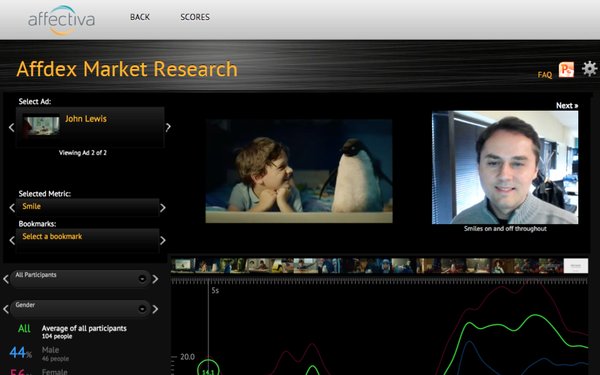This screenshot has width=600, height=375.
Task: Click Affdex Market Research heading
Action: coord(127,69)
